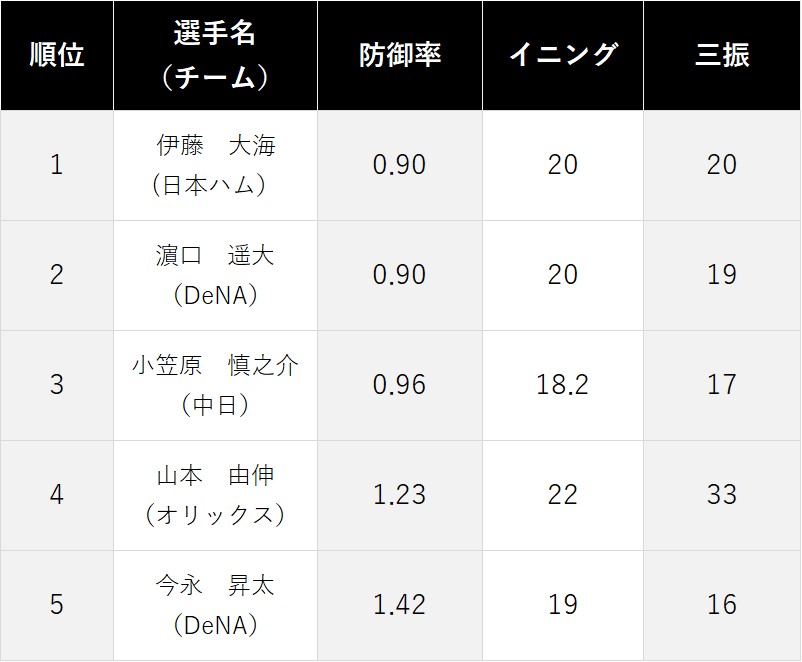Select the イニング column header
The image size is (802, 662).
[x=563, y=55]
